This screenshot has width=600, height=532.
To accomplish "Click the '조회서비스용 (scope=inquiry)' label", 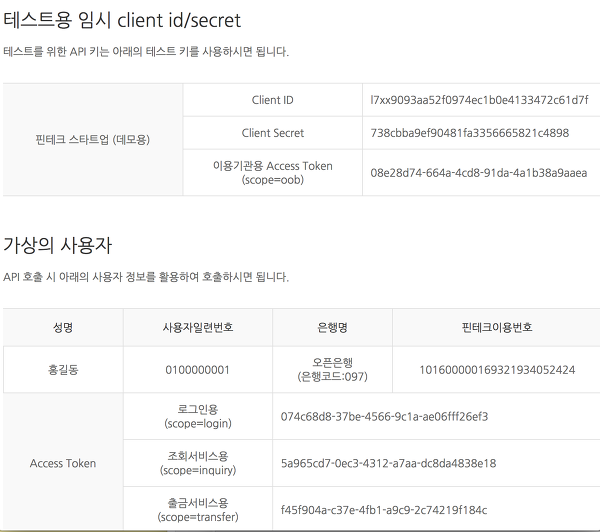I will [x=198, y=463].
